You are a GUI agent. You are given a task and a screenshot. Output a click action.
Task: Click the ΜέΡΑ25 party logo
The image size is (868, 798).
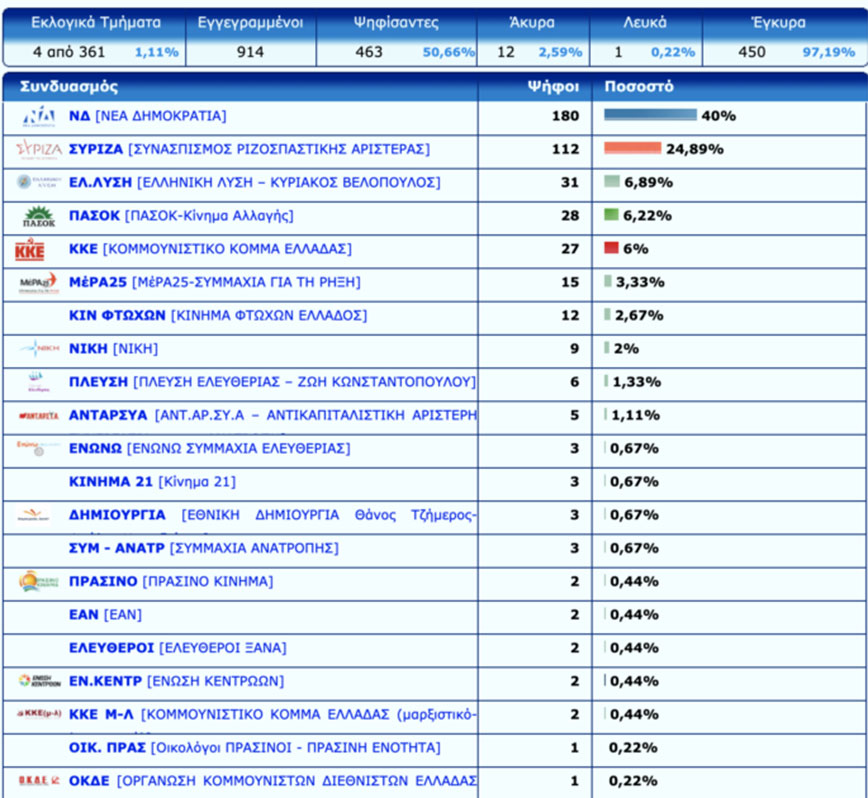coord(39,282)
